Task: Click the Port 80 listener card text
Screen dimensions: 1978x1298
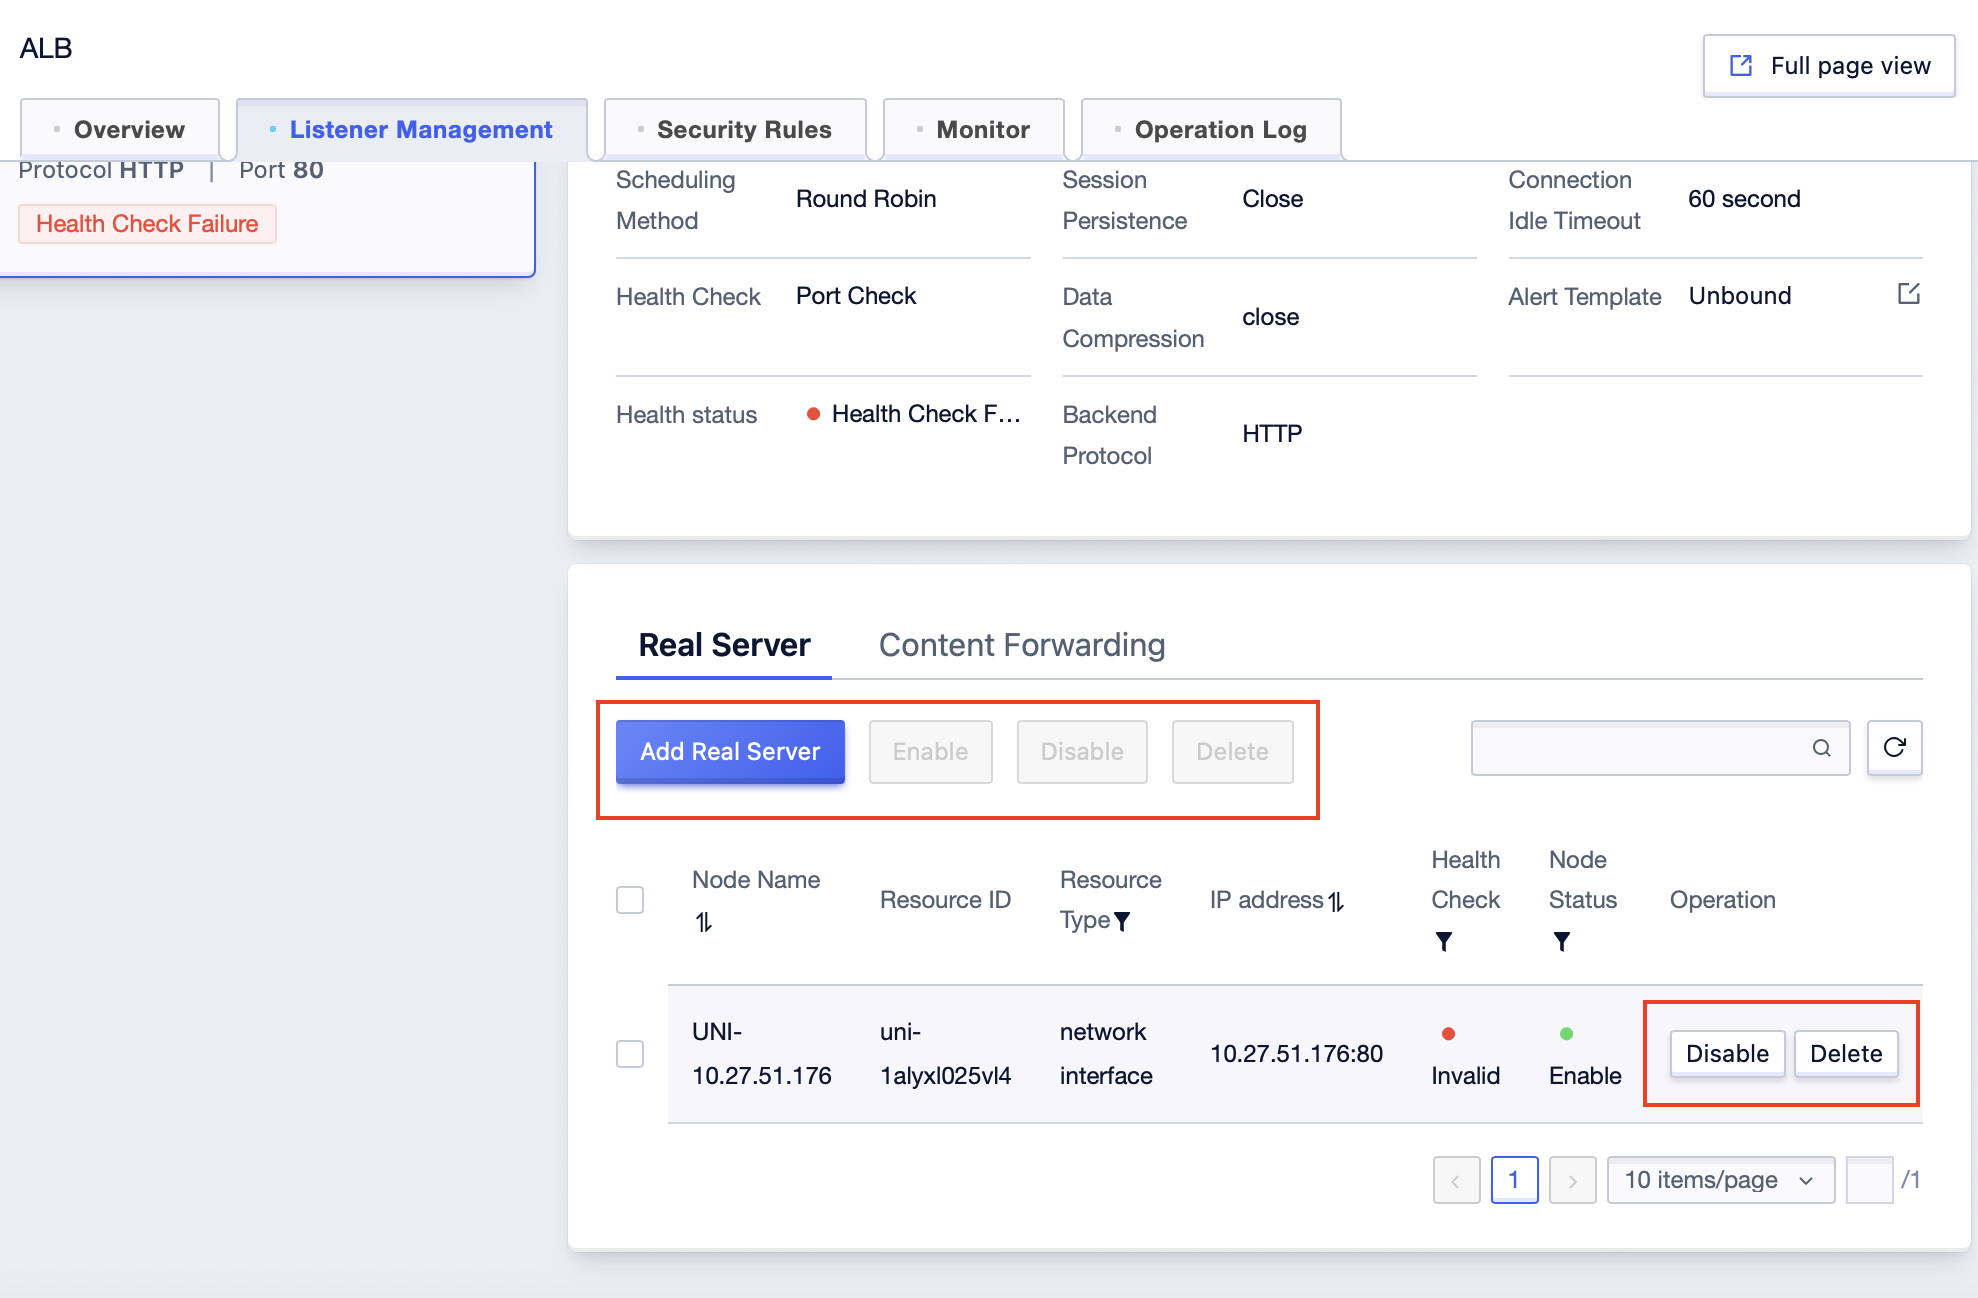Action: [281, 170]
